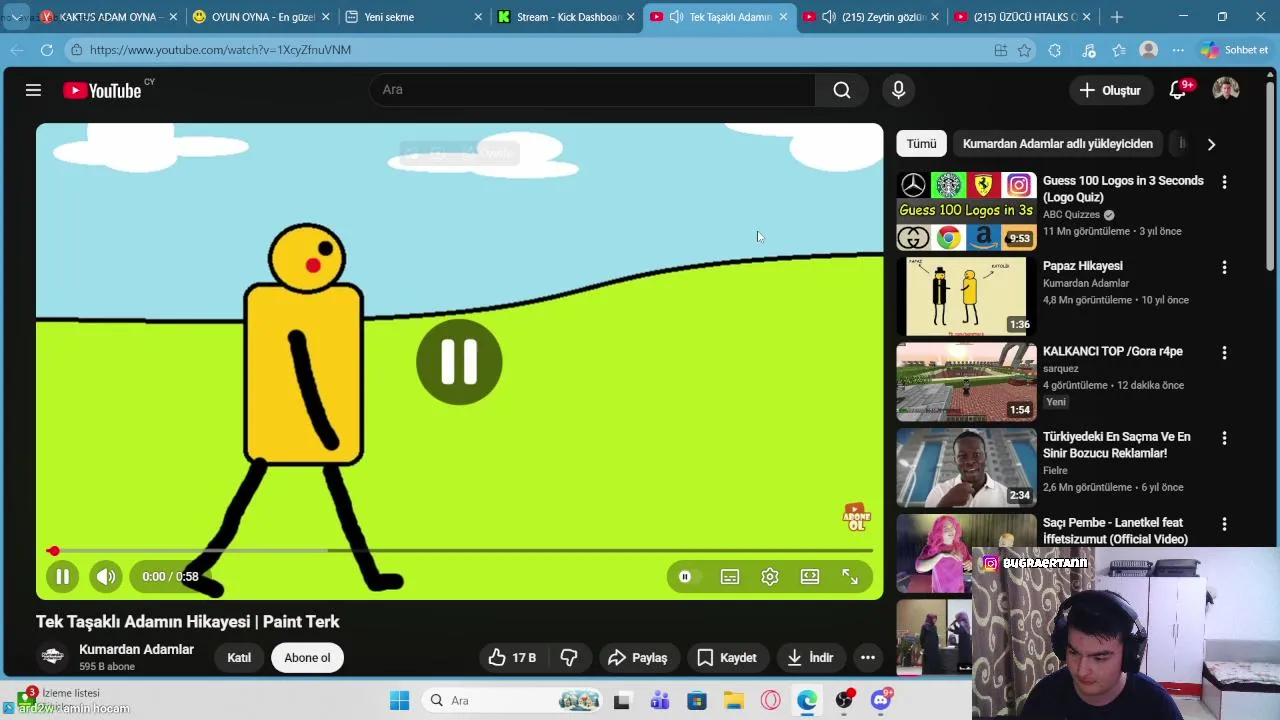1280x720 pixels.
Task: Open Discord from the taskbar
Action: coord(881,700)
